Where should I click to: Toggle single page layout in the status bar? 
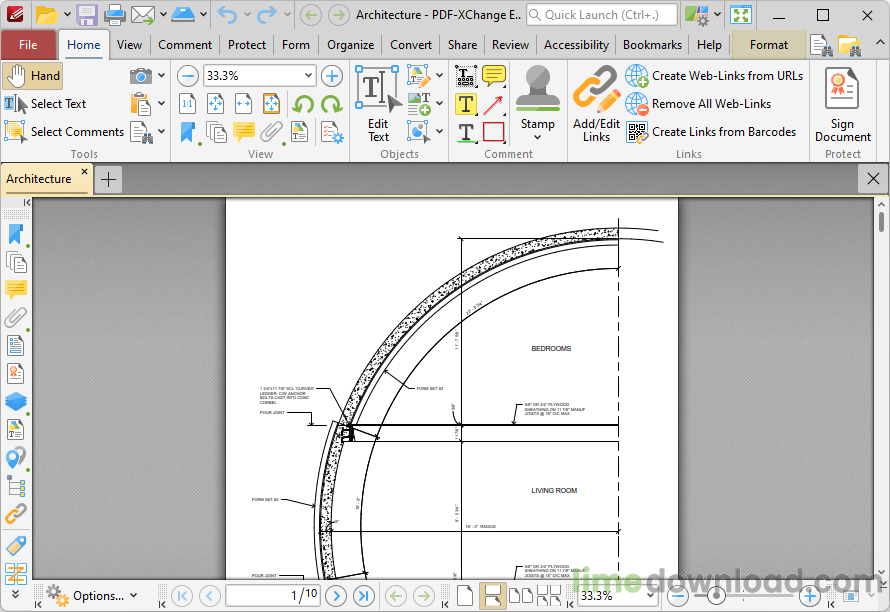click(x=465, y=594)
